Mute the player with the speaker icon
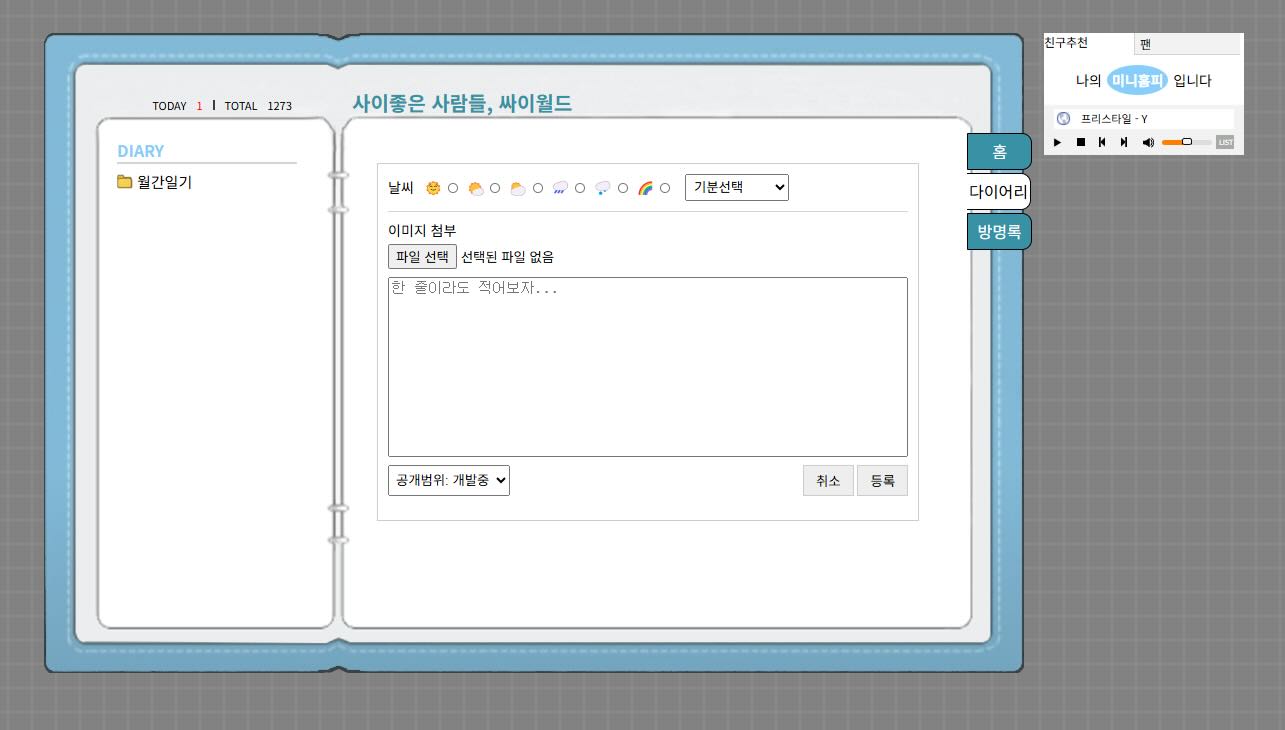1285x730 pixels. pyautogui.click(x=1148, y=143)
